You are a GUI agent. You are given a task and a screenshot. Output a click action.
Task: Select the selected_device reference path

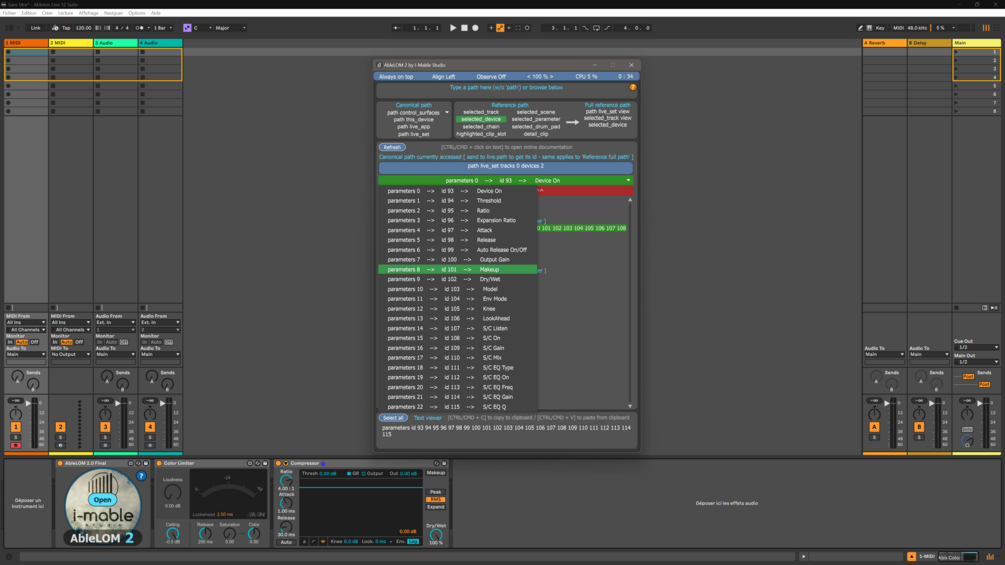(x=481, y=119)
